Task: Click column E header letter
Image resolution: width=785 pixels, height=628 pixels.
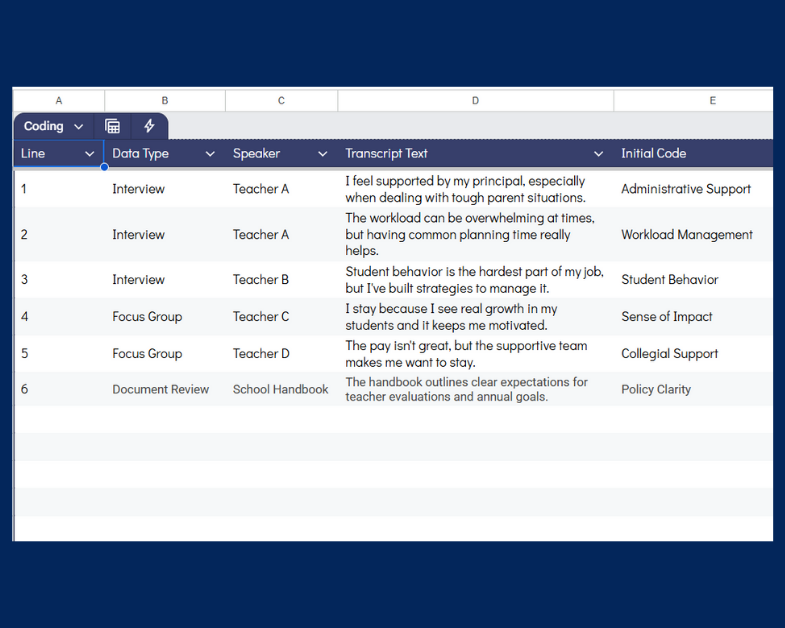Action: coord(712,100)
